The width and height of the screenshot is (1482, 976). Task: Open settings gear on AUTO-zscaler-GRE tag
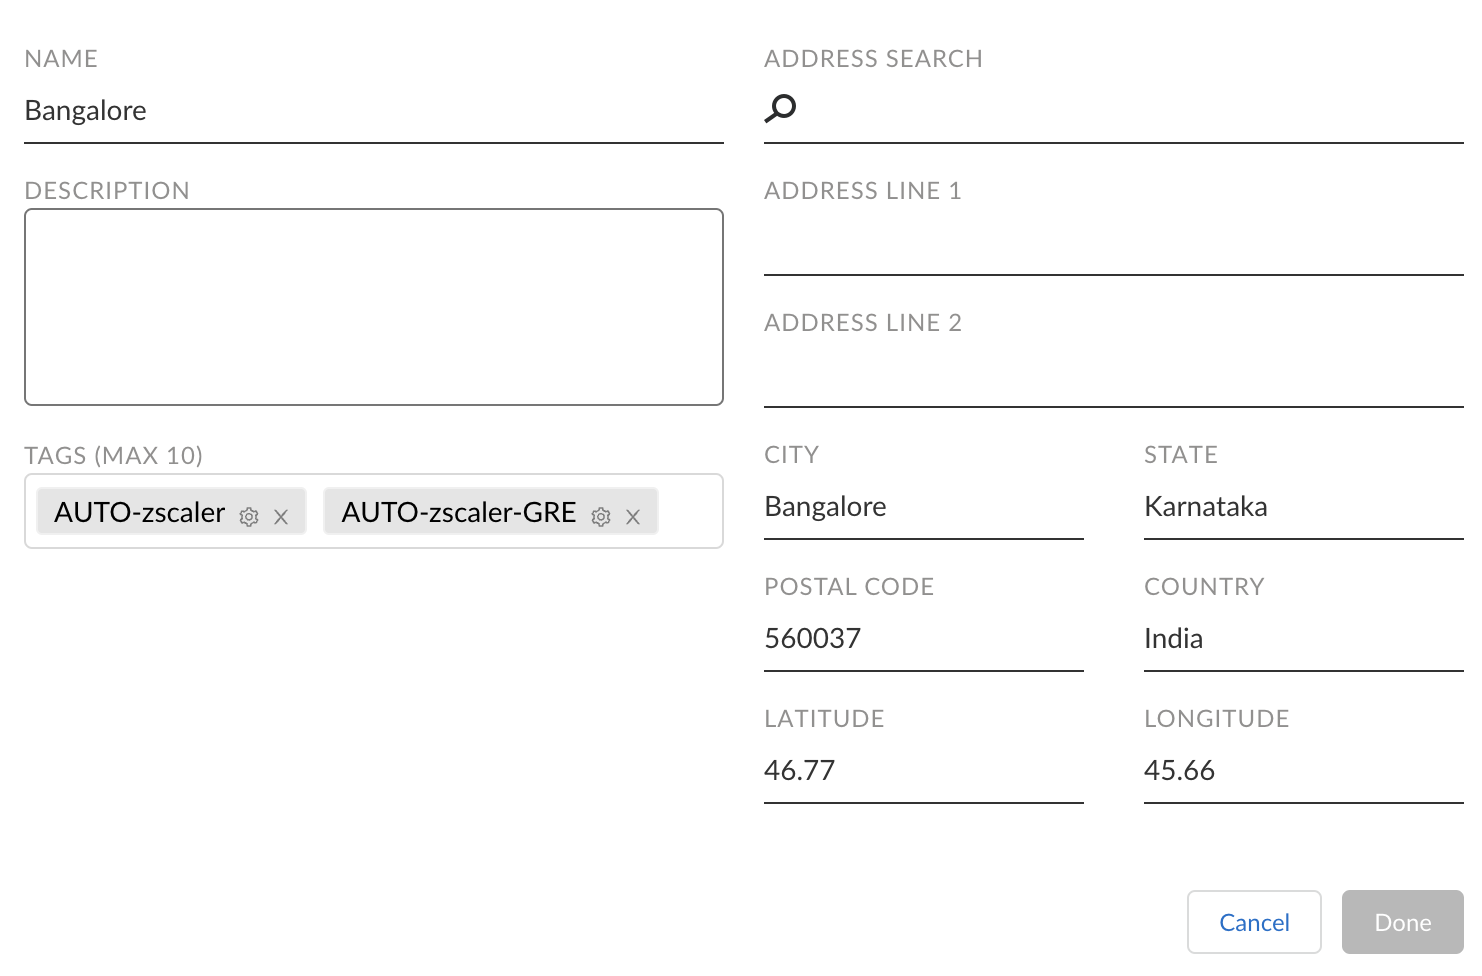click(601, 517)
